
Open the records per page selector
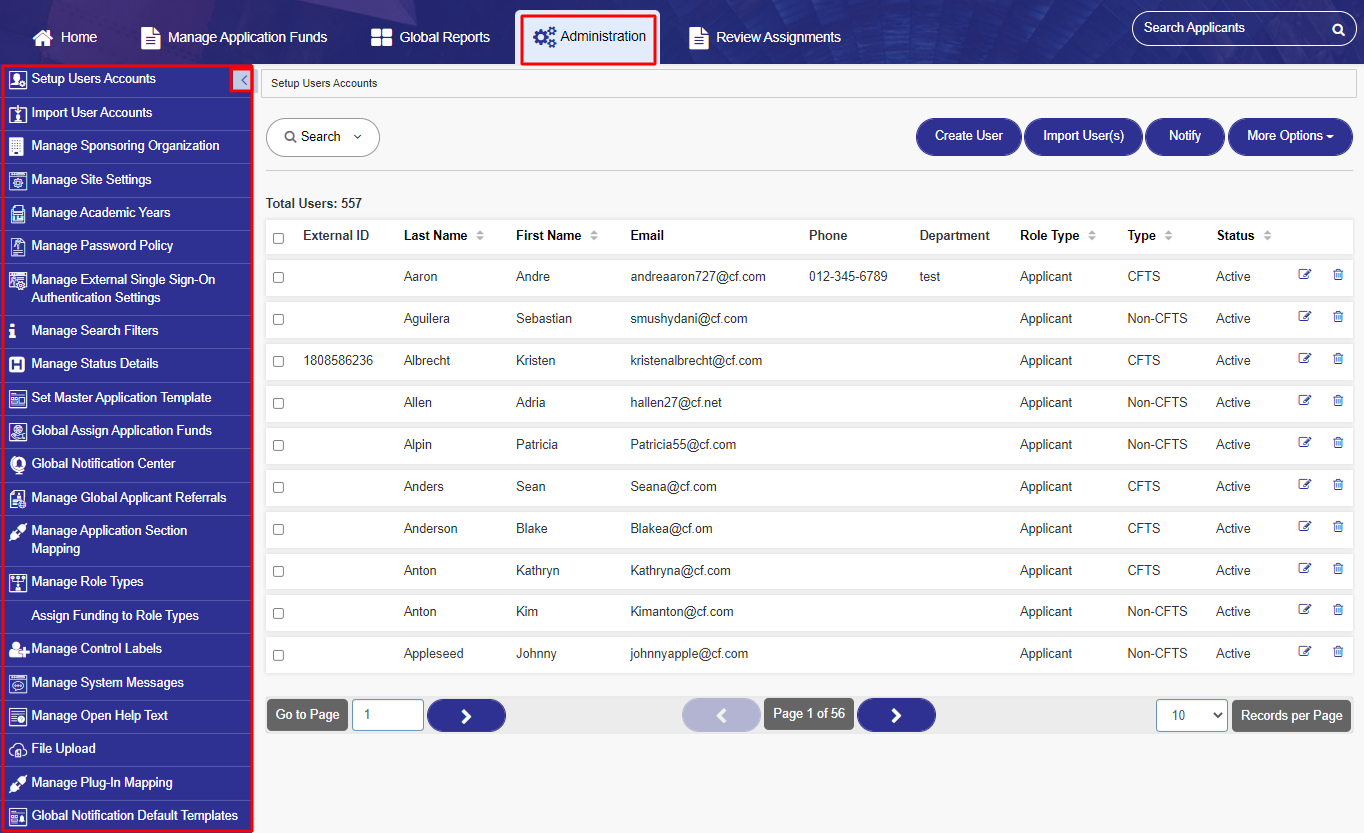[x=1192, y=715]
